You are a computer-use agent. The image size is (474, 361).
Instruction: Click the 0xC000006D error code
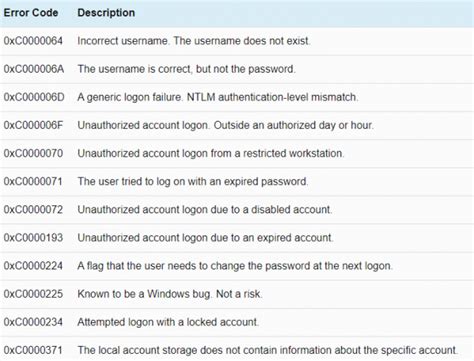(34, 97)
